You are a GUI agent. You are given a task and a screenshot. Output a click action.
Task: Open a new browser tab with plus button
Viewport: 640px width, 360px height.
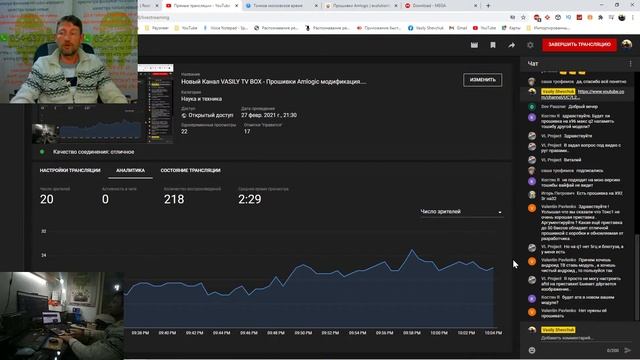488,6
